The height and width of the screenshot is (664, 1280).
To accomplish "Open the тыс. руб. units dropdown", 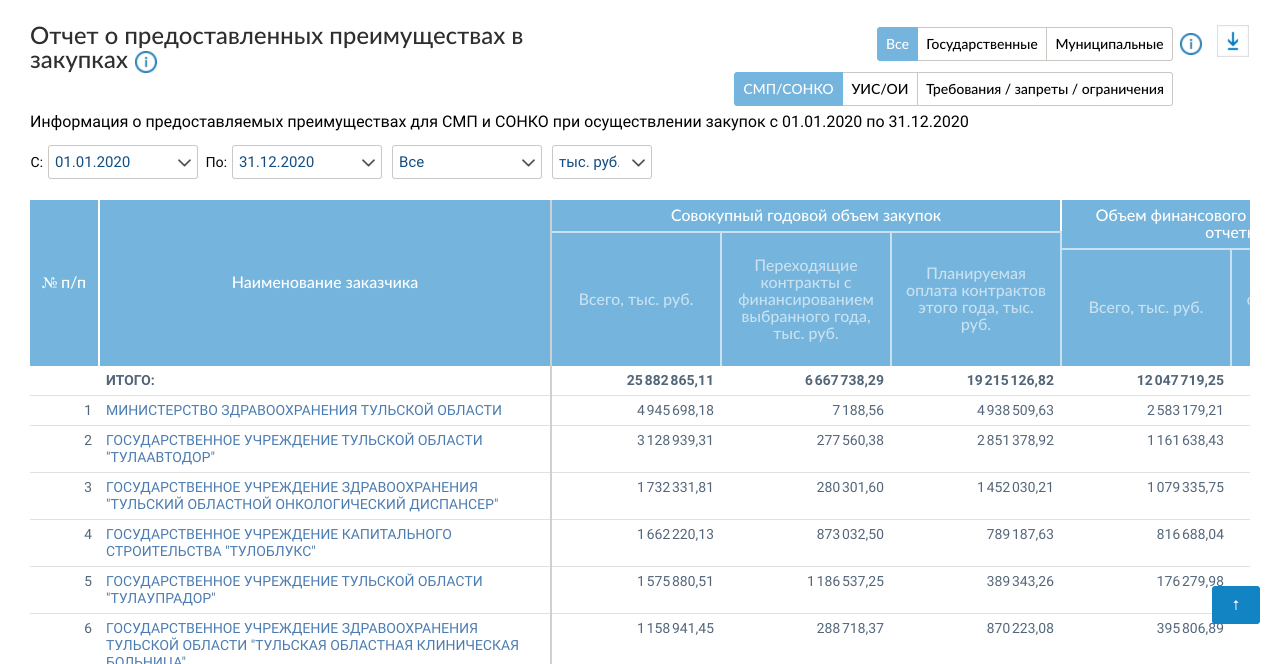I will [x=601, y=162].
